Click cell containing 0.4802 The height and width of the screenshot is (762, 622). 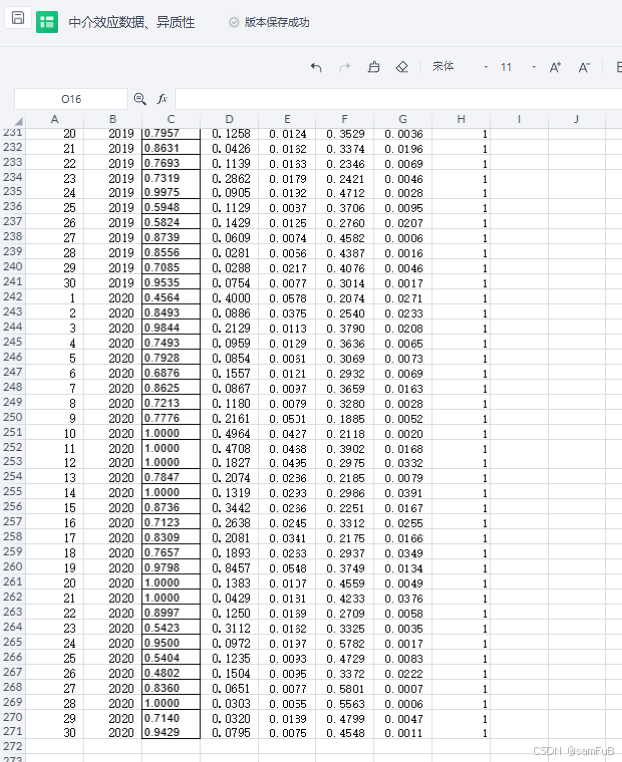tap(171, 673)
